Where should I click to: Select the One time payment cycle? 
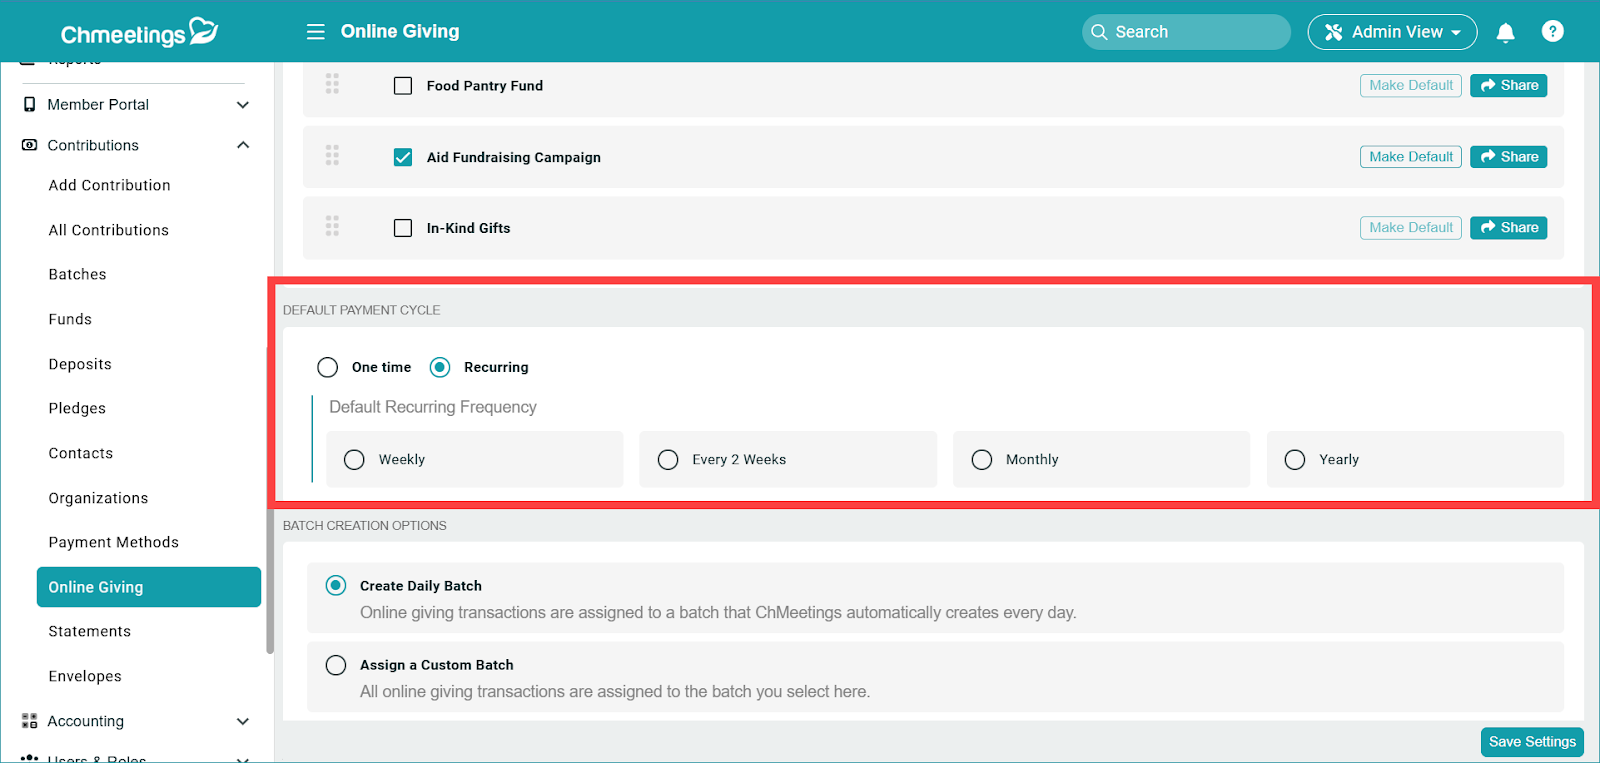coord(328,367)
